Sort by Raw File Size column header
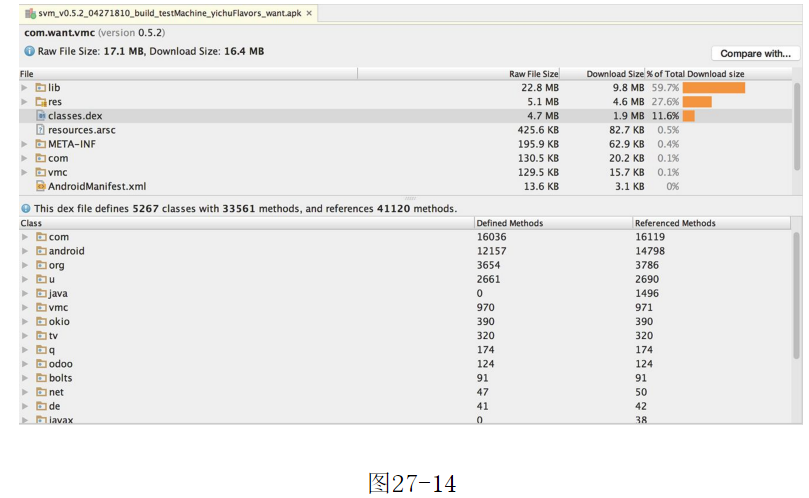 (x=533, y=74)
